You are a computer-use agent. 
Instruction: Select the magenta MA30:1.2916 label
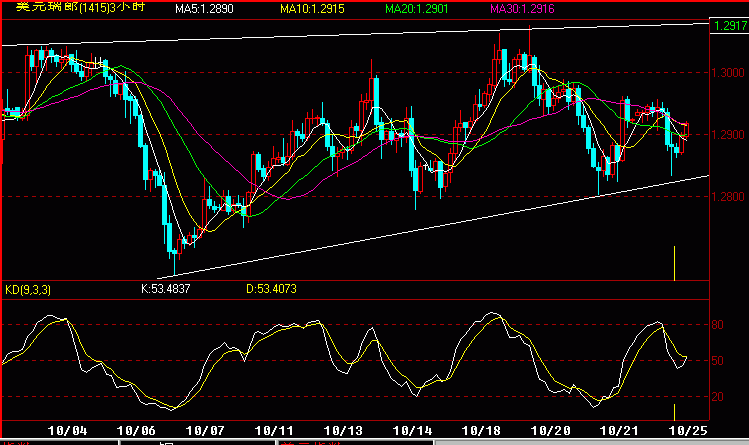point(522,9)
